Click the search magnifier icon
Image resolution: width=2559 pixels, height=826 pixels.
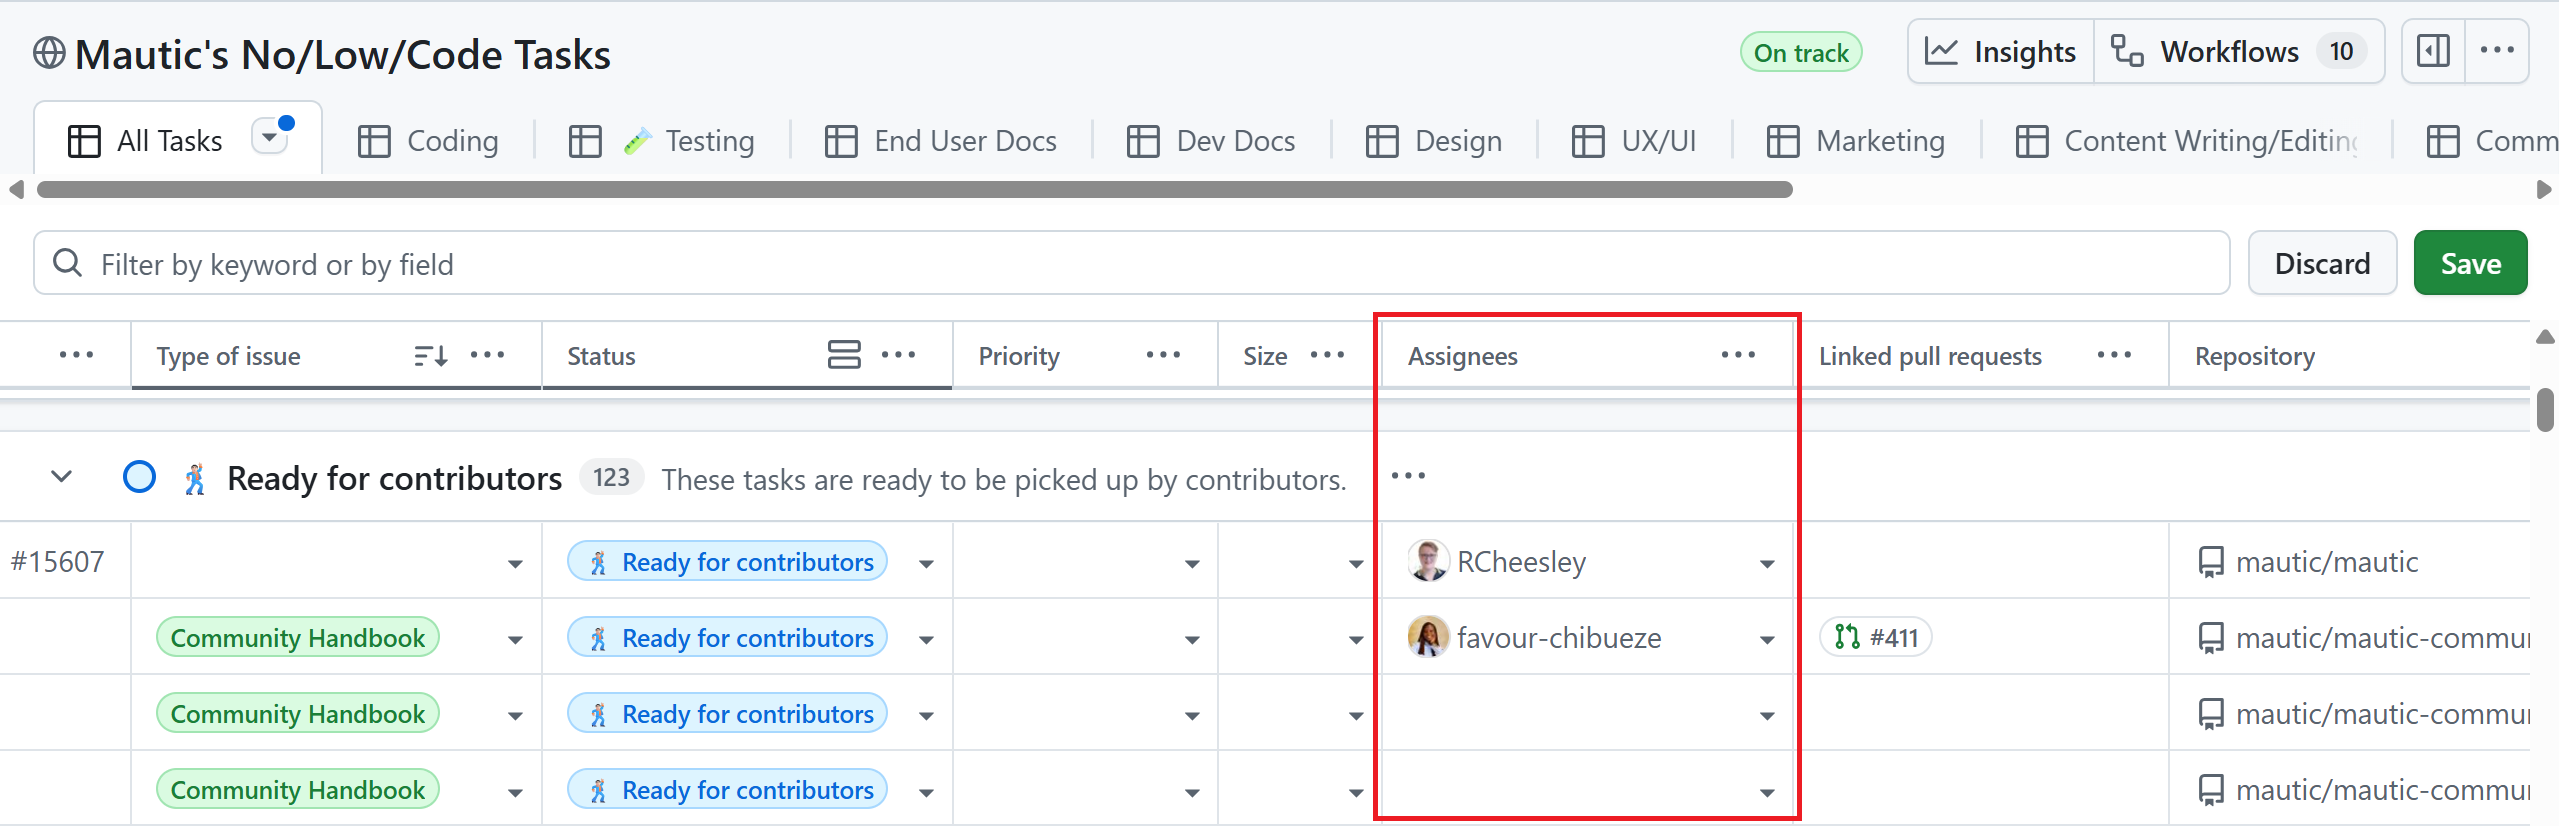click(67, 263)
